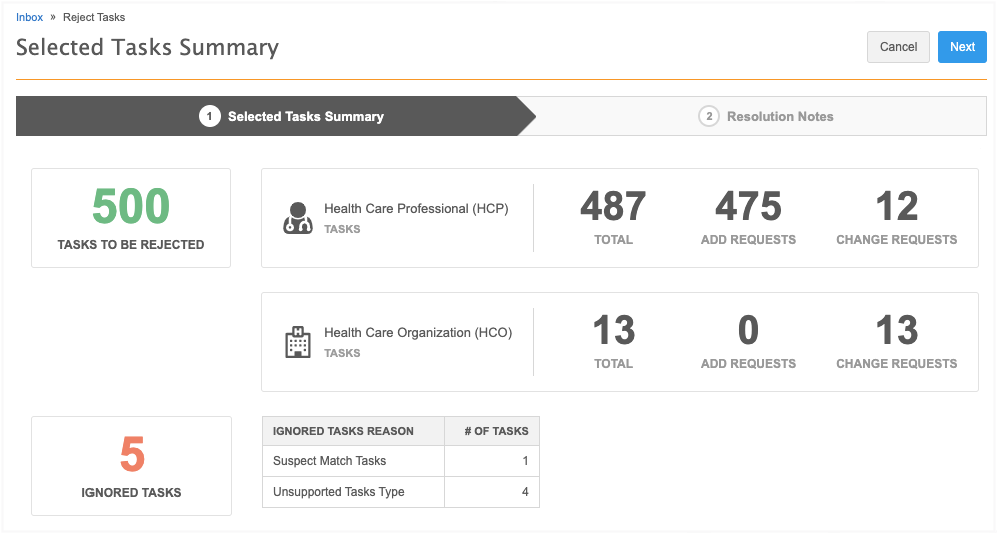Click the Ignored Tasks Reason column header
Screen dimensions: 997x534
pos(343,431)
